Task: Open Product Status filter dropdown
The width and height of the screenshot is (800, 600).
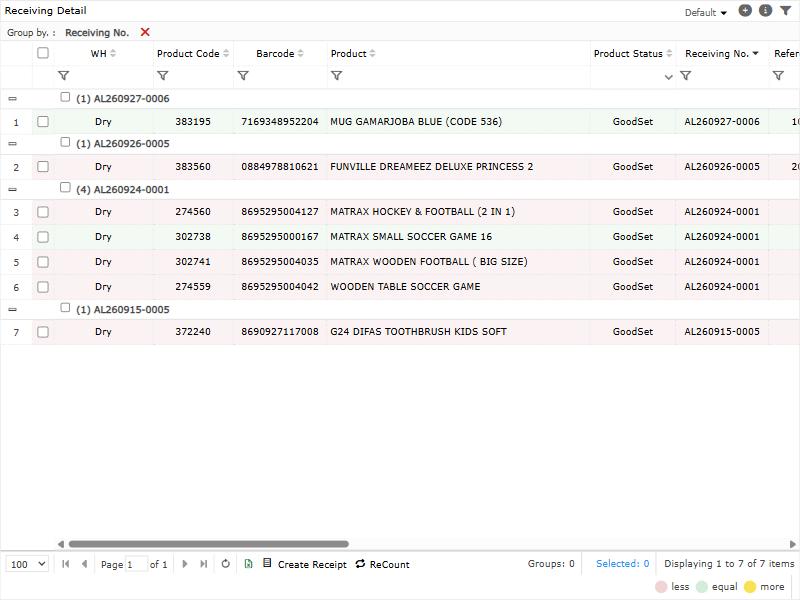Action: (668, 77)
